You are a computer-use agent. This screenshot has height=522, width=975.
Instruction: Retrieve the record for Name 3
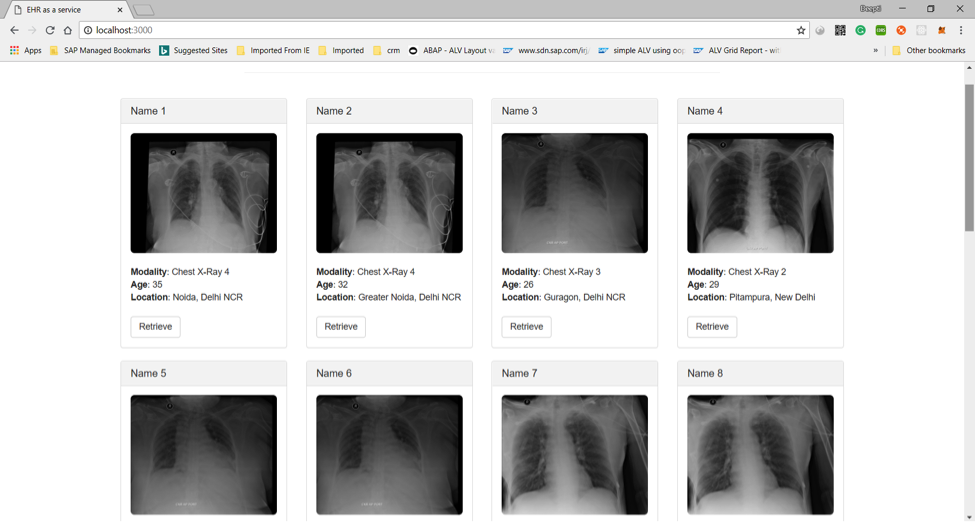click(x=527, y=327)
